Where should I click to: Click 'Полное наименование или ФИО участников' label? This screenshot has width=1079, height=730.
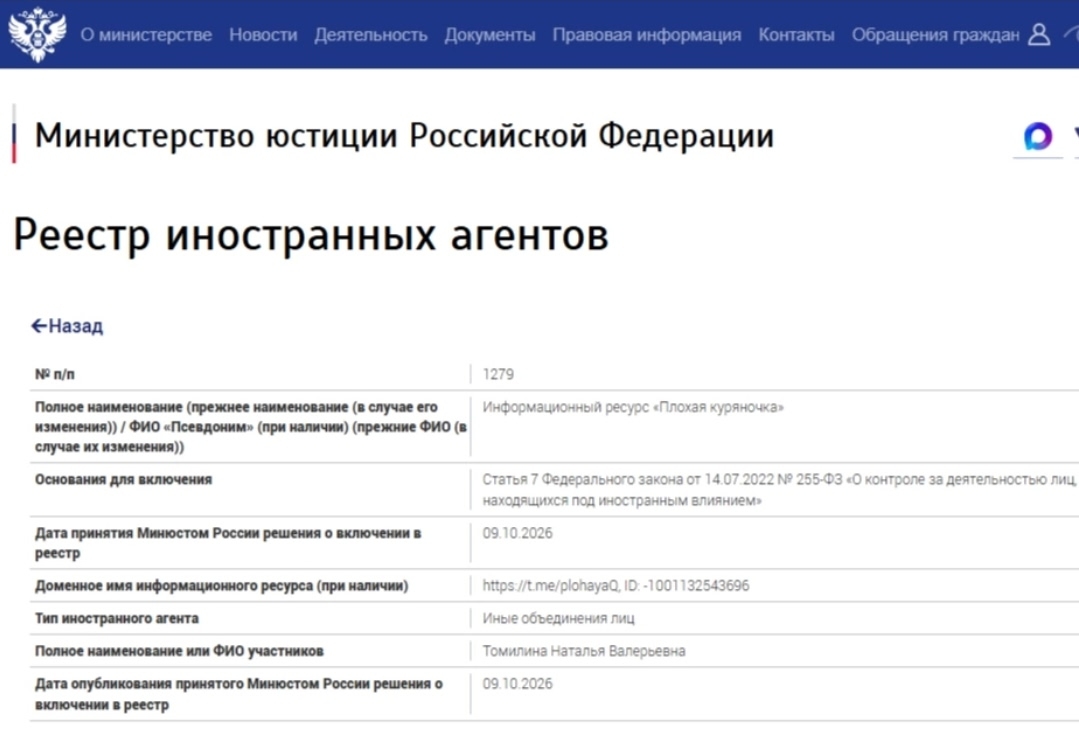click(179, 651)
